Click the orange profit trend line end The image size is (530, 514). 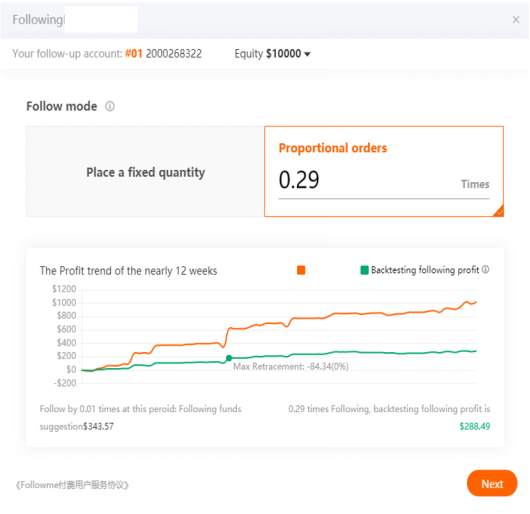pyautogui.click(x=476, y=302)
